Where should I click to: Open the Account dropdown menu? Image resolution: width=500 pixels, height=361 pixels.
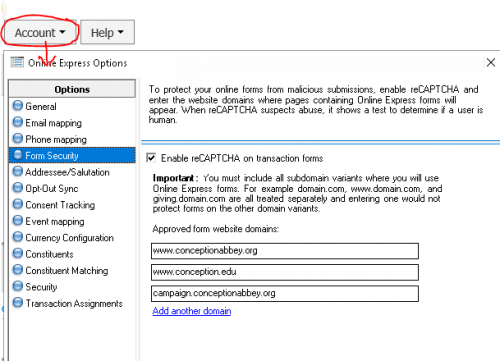click(x=40, y=32)
